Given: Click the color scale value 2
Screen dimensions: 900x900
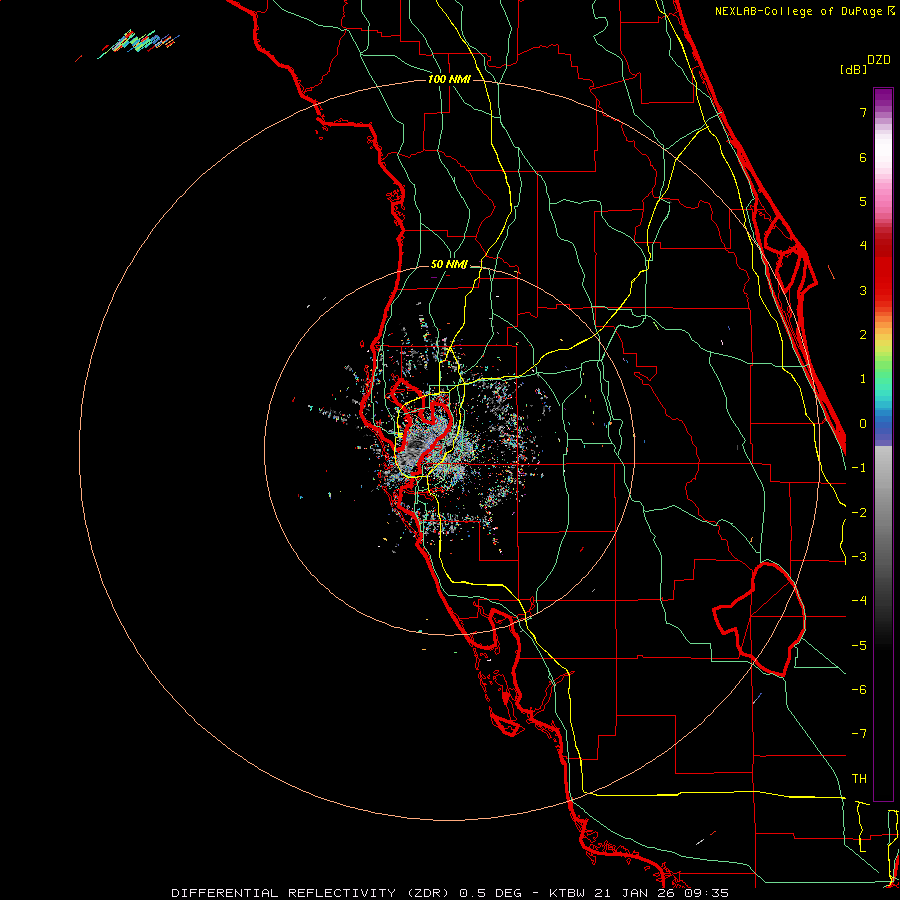Looking at the screenshot, I should click(863, 335).
